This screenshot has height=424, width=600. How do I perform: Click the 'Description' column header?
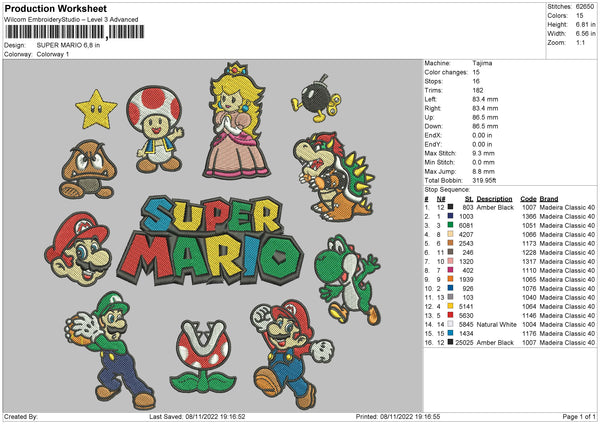(494, 199)
